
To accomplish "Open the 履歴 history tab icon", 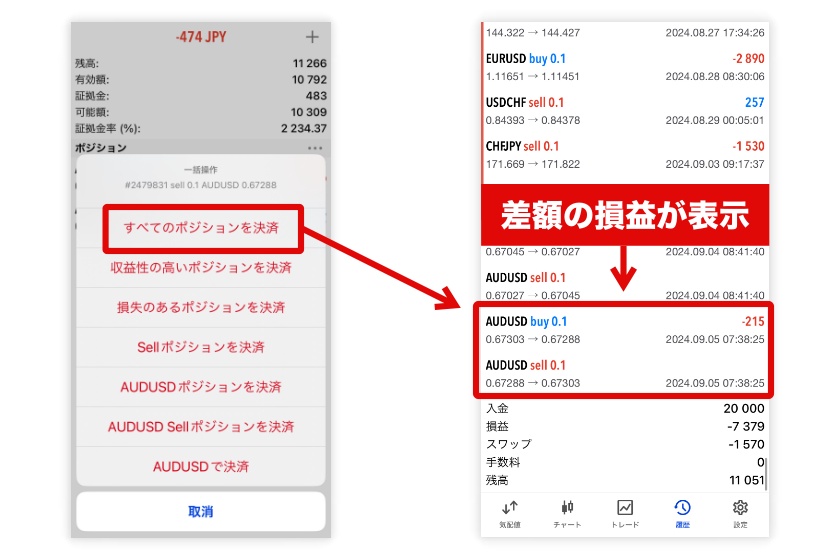I will click(682, 508).
